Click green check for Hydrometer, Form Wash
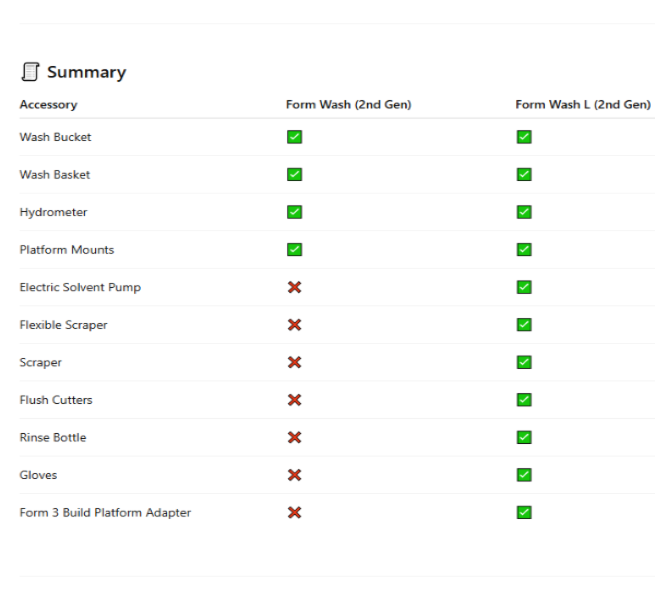The image size is (655, 600). (x=294, y=212)
